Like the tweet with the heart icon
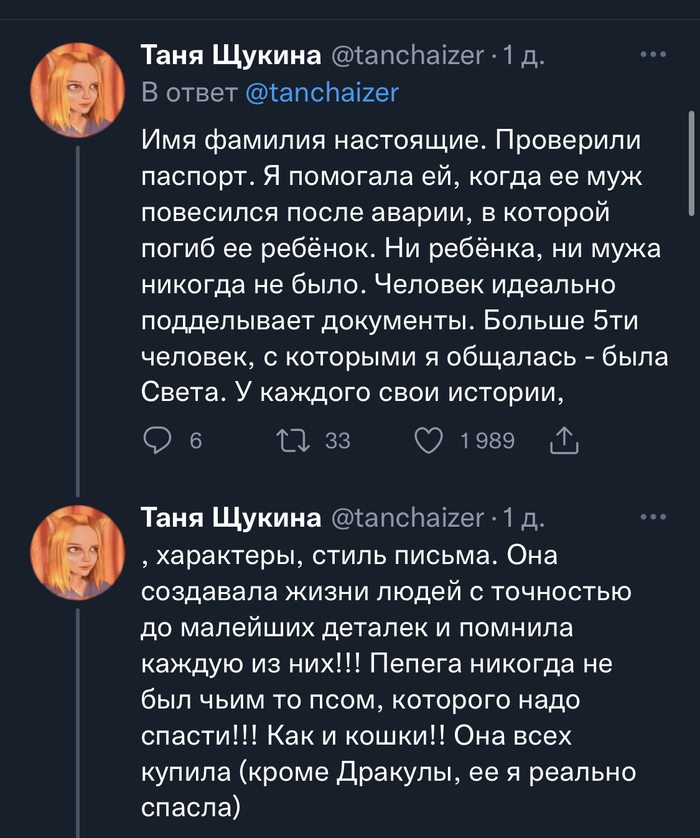Image resolution: width=700 pixels, height=838 pixels. pos(428,441)
